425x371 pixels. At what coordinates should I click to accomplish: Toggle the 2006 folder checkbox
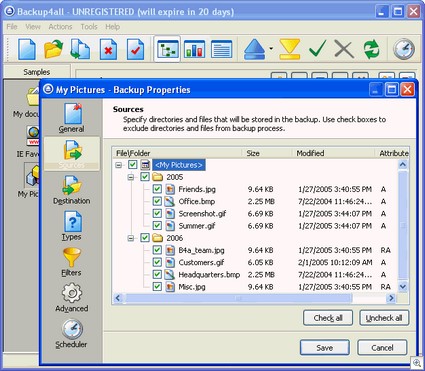point(145,238)
